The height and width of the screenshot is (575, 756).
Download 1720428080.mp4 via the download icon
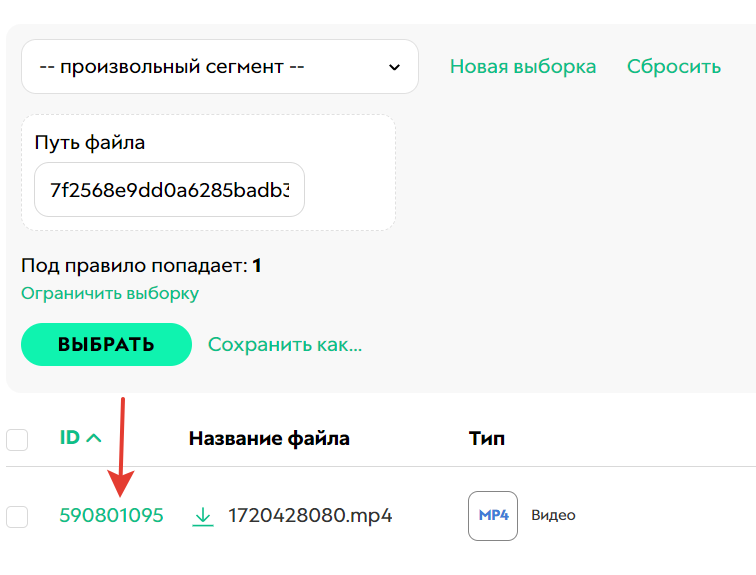[203, 516]
